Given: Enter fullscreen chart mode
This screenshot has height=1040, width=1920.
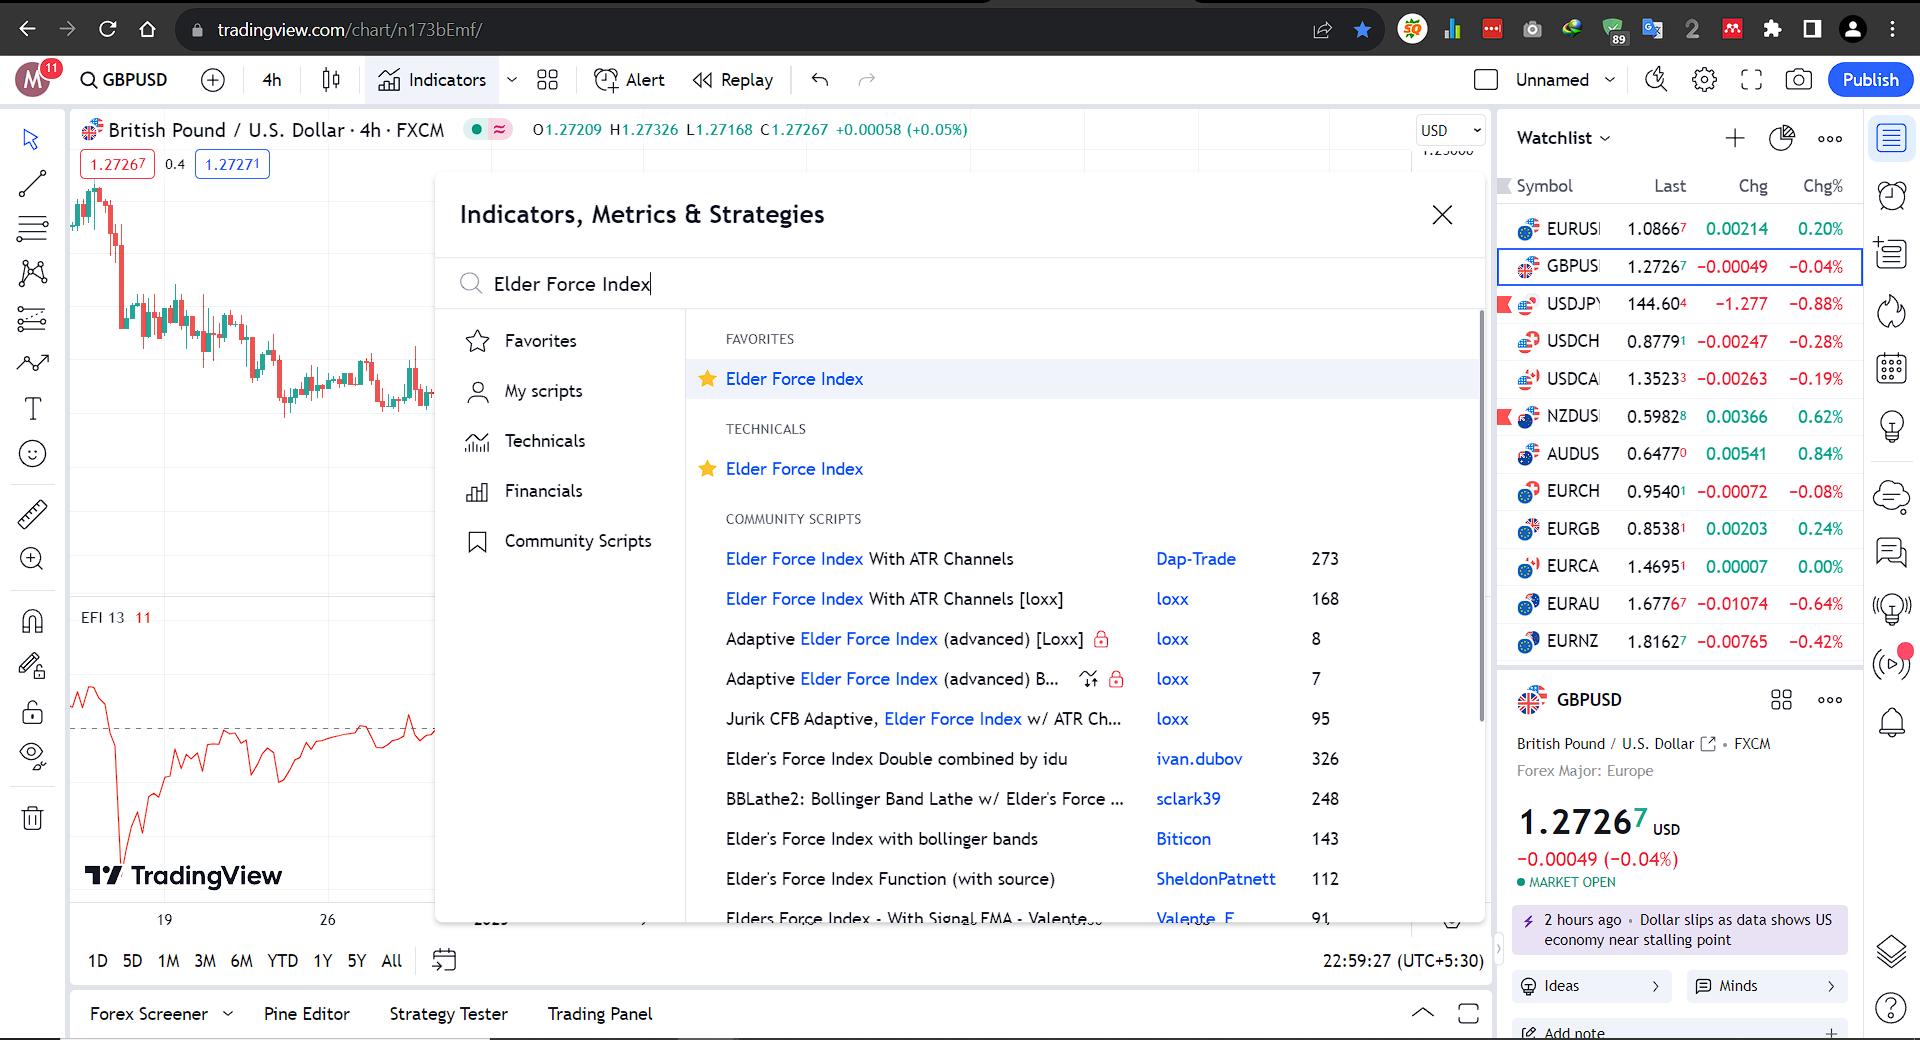Looking at the screenshot, I should tap(1751, 80).
